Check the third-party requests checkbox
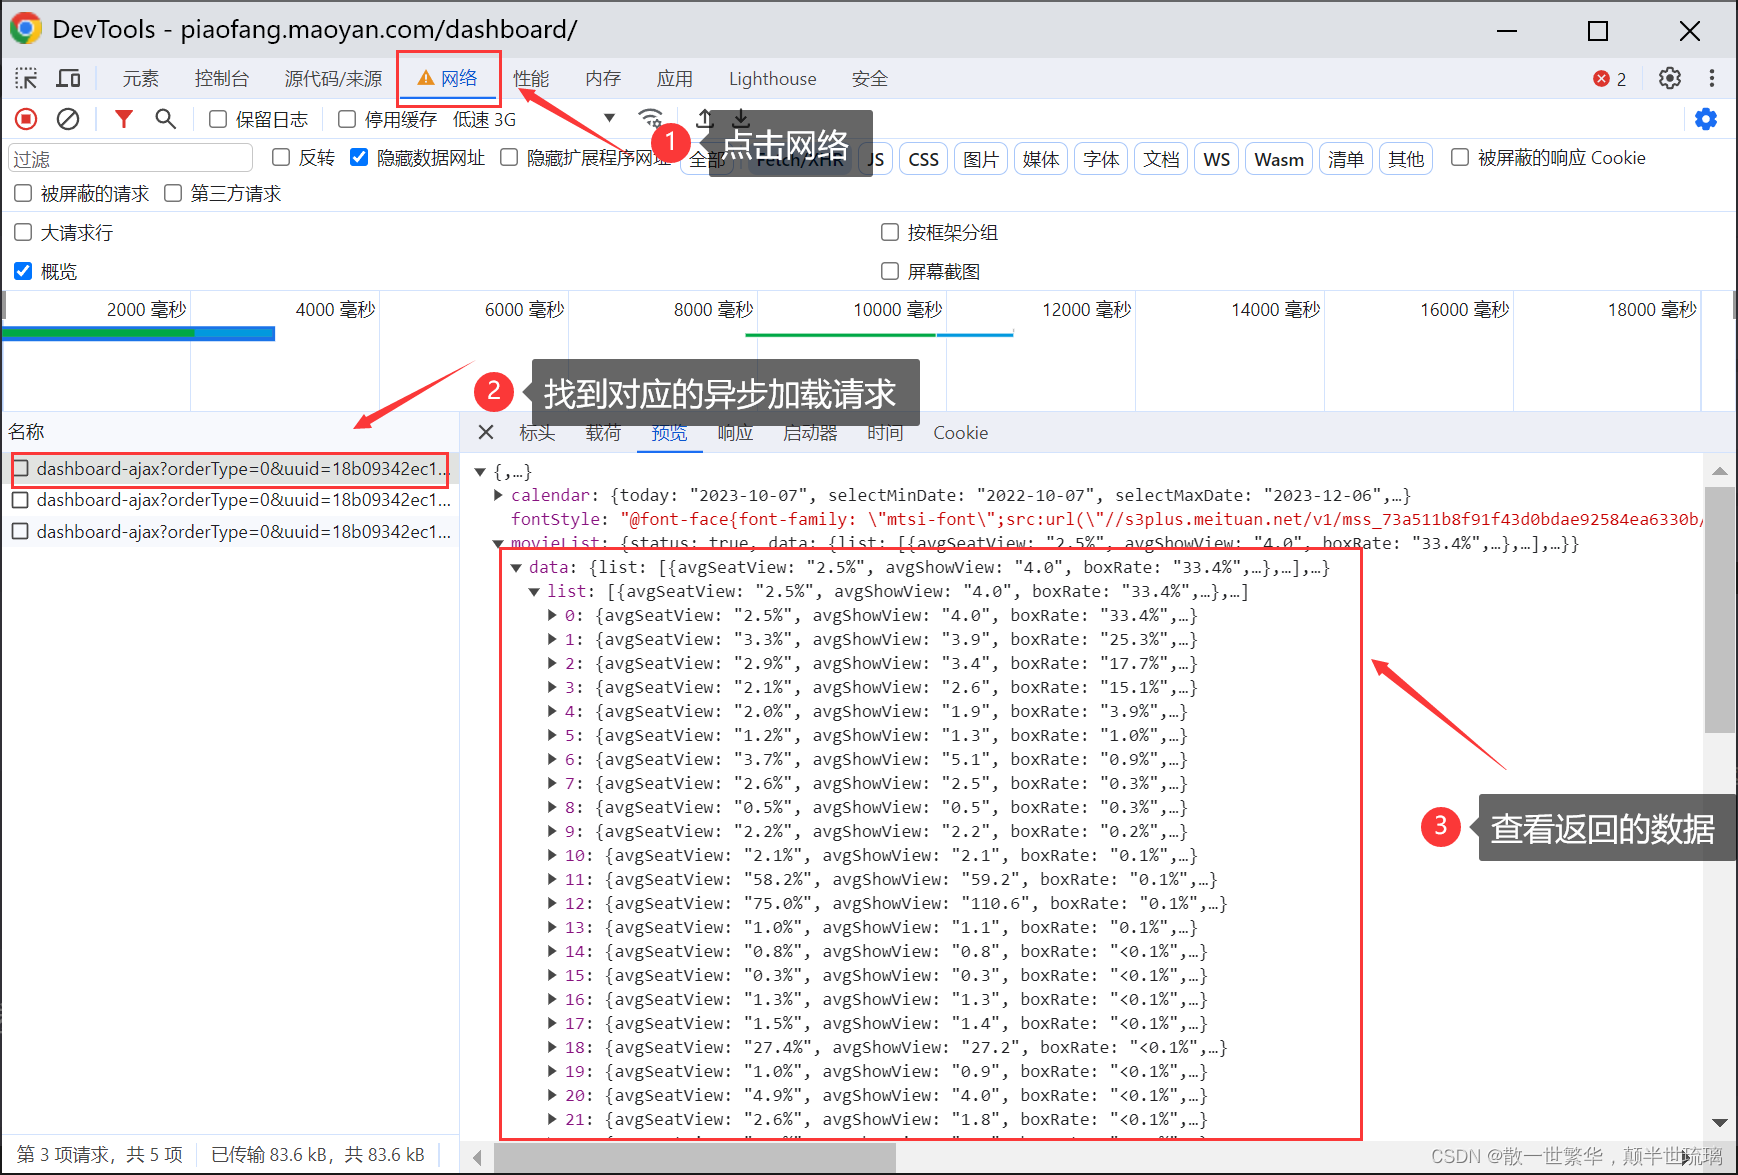Screen dimensions: 1738x1175 click(173, 193)
